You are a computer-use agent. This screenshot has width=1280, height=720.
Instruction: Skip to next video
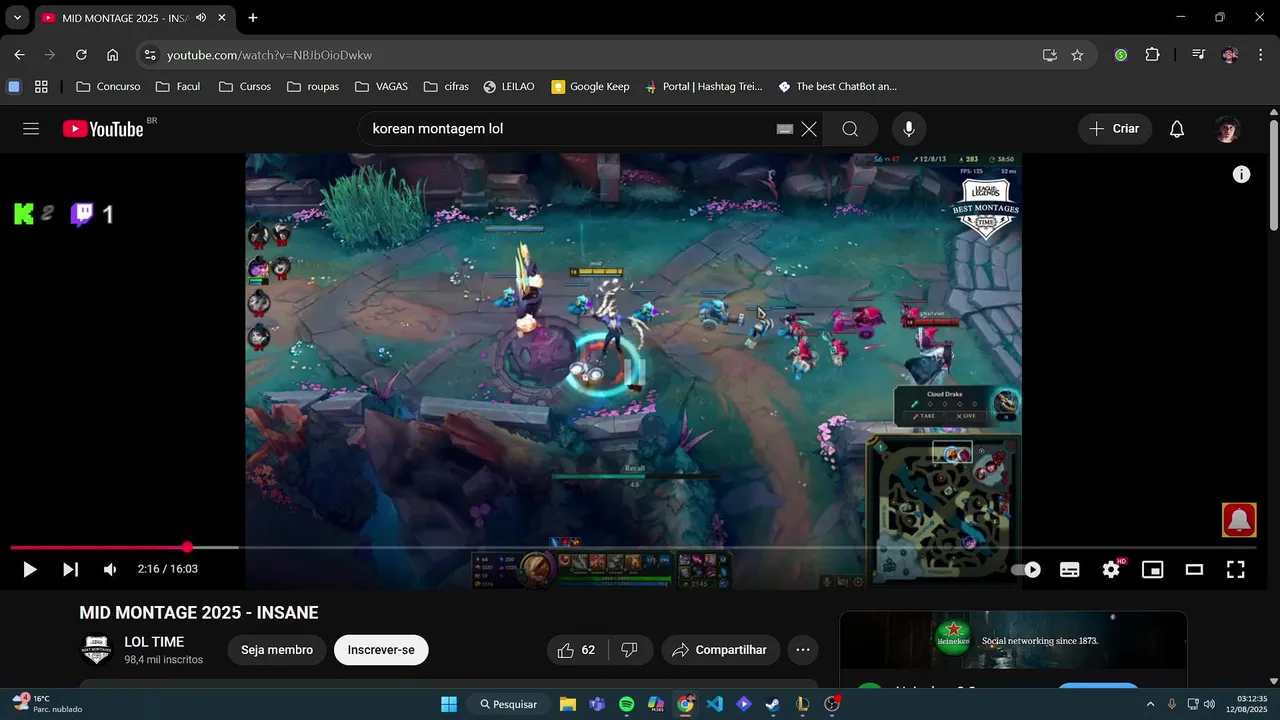tap(70, 569)
